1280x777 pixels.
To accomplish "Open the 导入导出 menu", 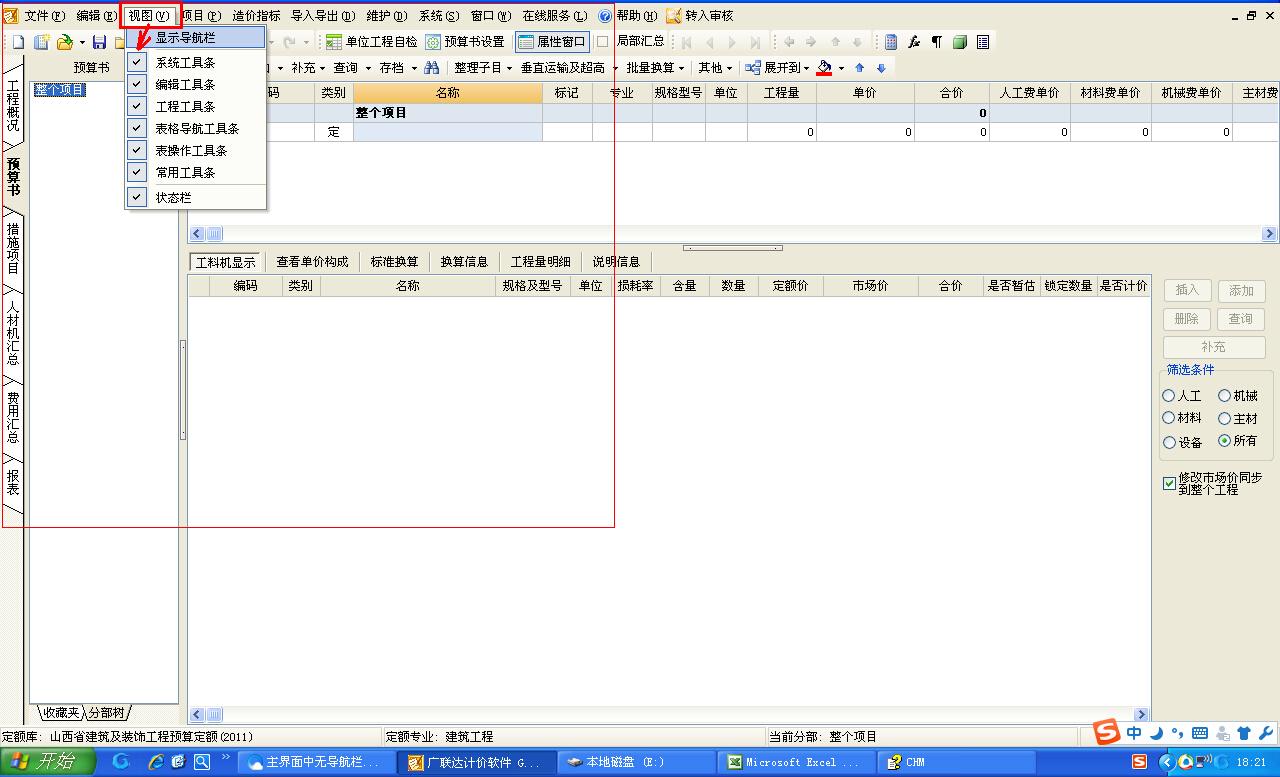I will (323, 16).
